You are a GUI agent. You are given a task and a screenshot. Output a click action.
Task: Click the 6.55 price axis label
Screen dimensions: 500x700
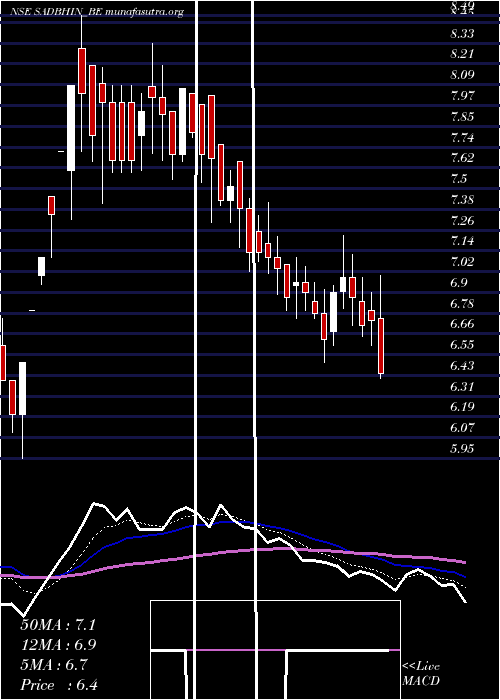click(x=462, y=345)
